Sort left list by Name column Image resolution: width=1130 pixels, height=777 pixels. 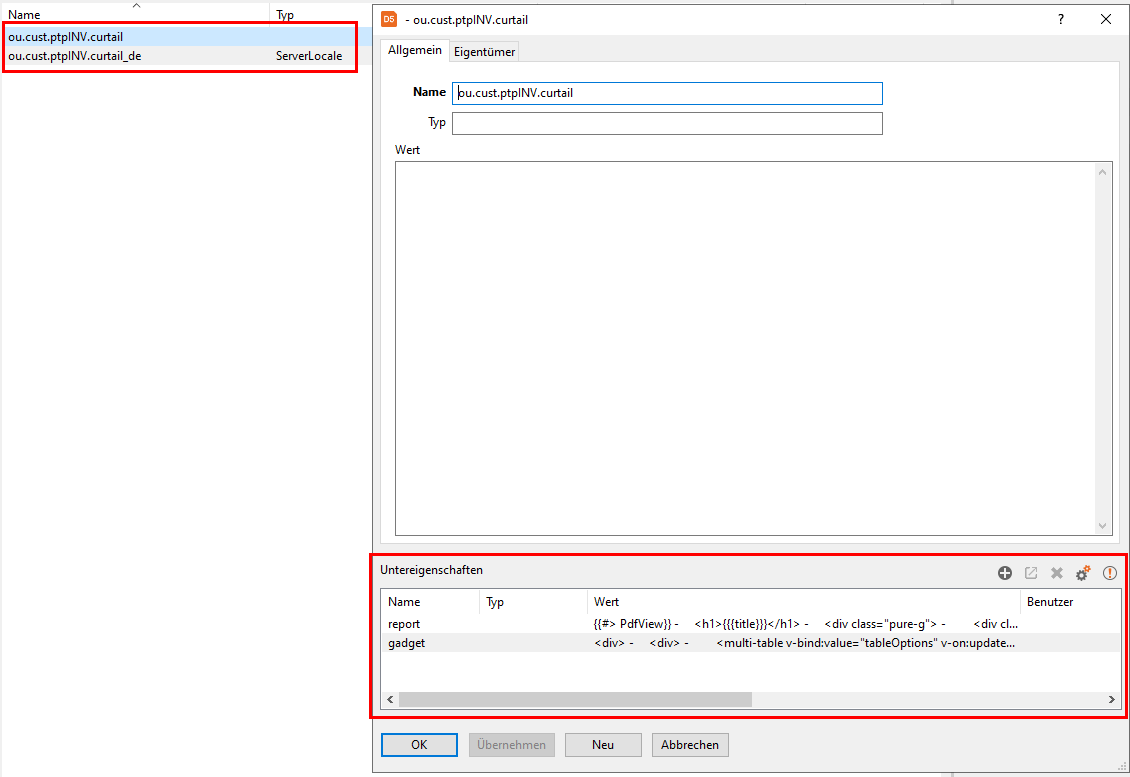135,14
